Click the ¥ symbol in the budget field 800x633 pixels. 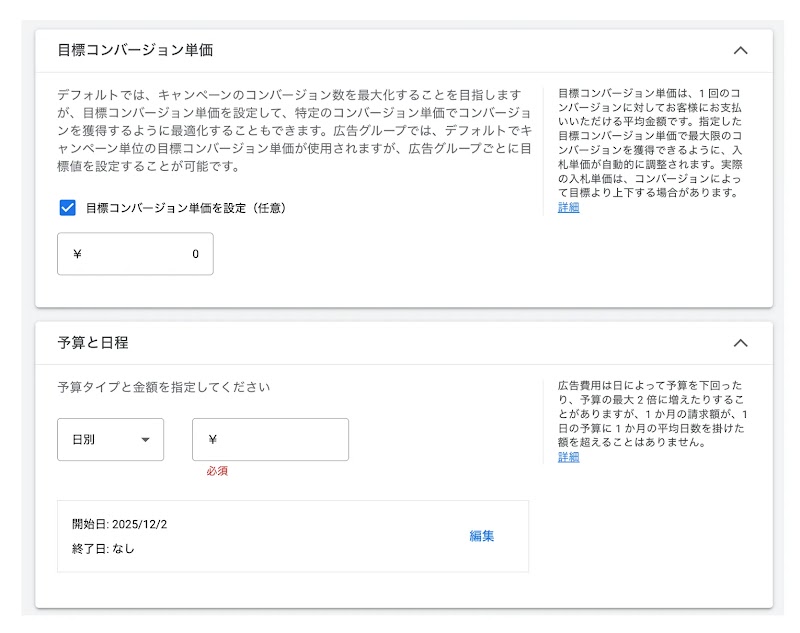[213, 439]
